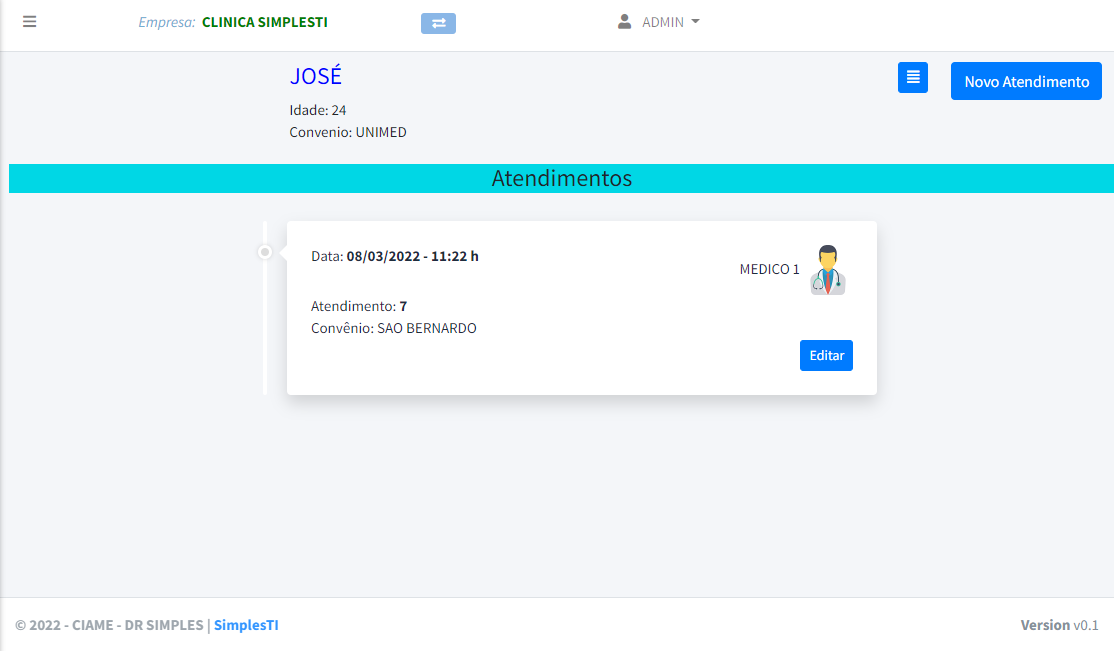Click the switch company arrows button
The height and width of the screenshot is (651, 1114).
coord(438,23)
